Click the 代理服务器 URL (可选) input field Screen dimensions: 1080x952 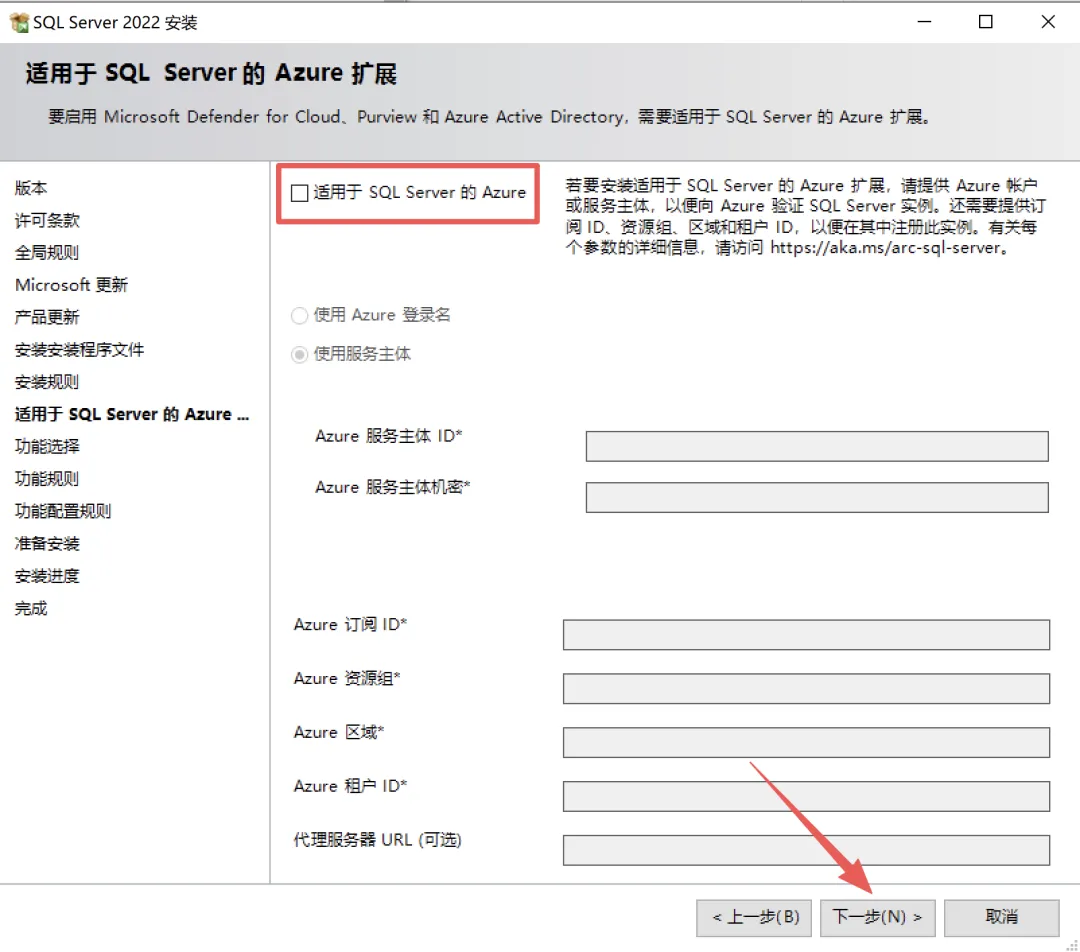click(x=806, y=850)
